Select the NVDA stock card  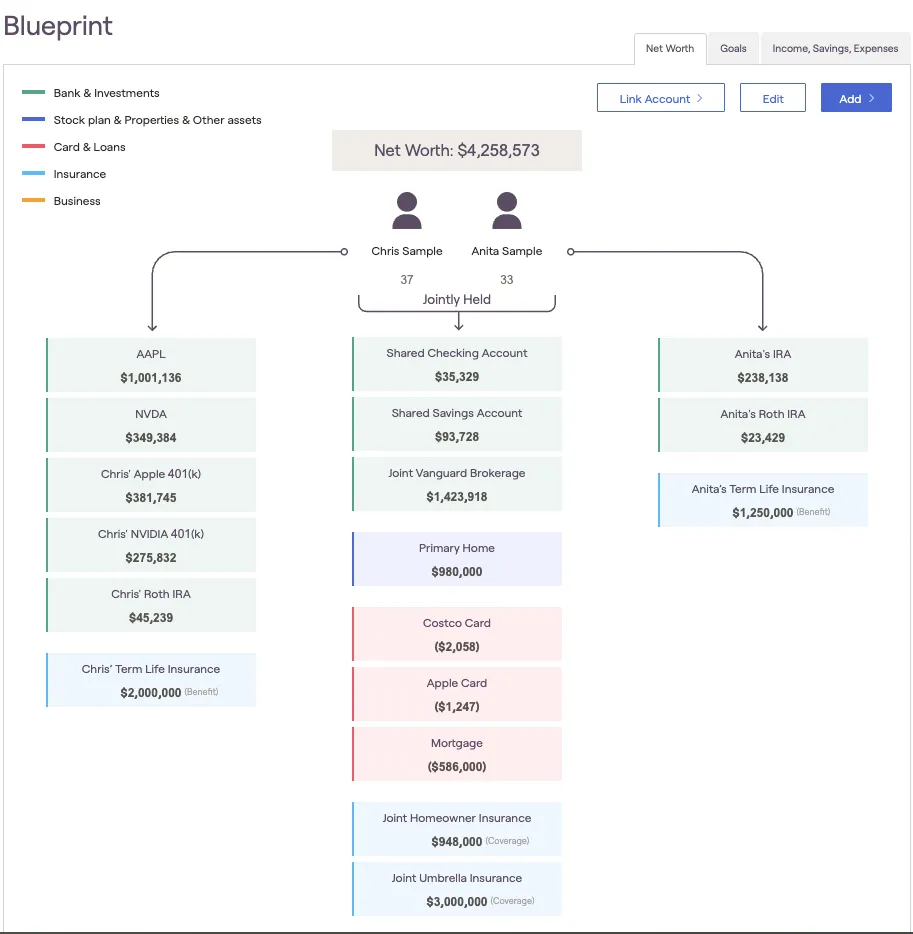click(151, 425)
